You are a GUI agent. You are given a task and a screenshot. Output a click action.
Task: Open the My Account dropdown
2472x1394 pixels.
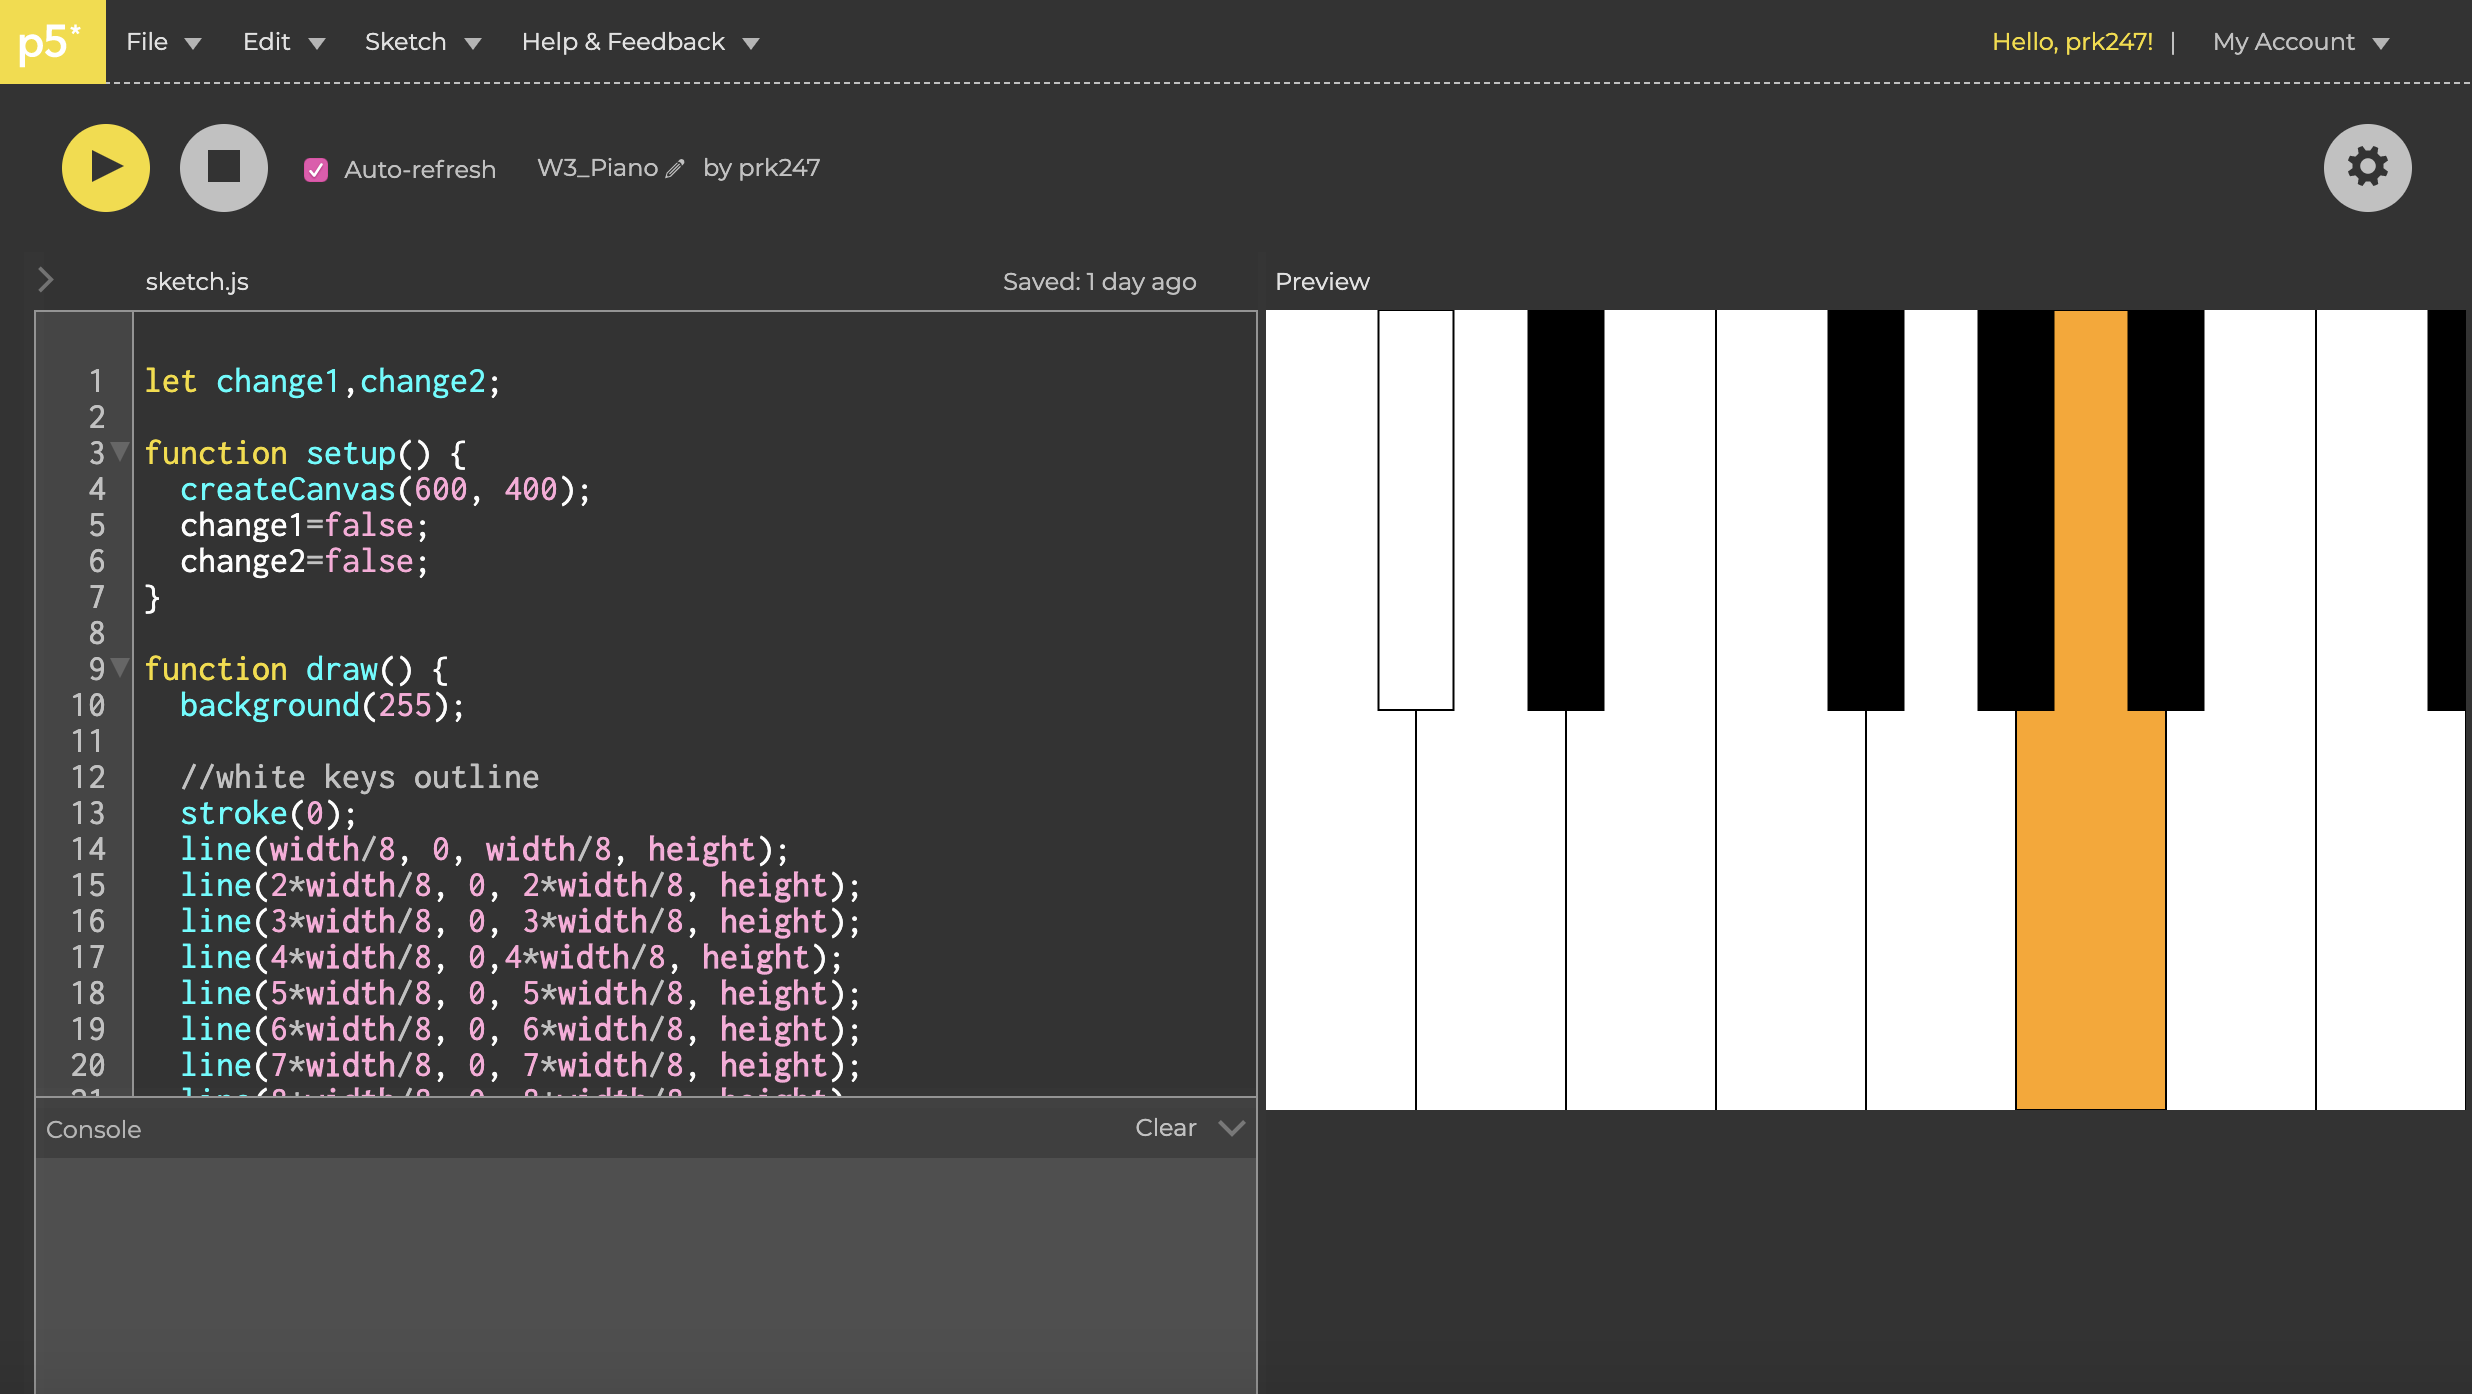point(2301,42)
